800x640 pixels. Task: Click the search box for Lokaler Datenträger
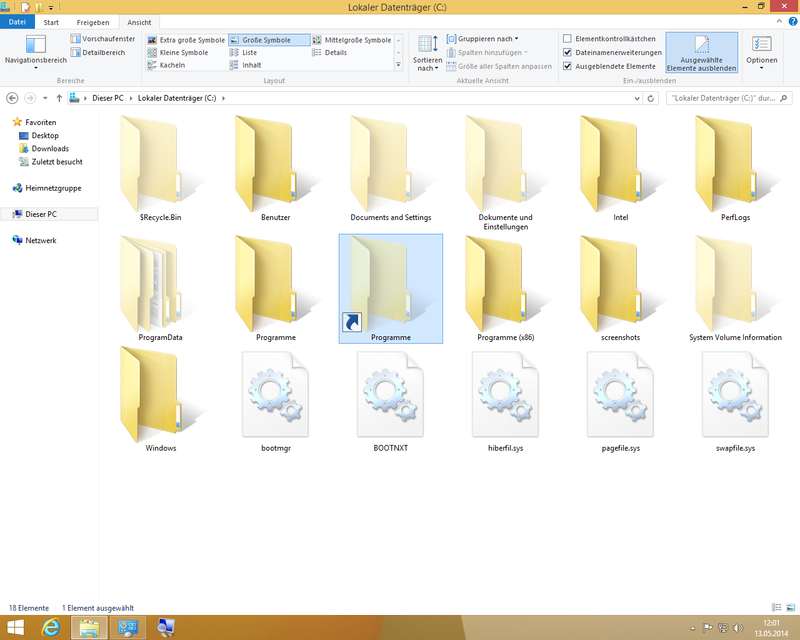[x=729, y=98]
